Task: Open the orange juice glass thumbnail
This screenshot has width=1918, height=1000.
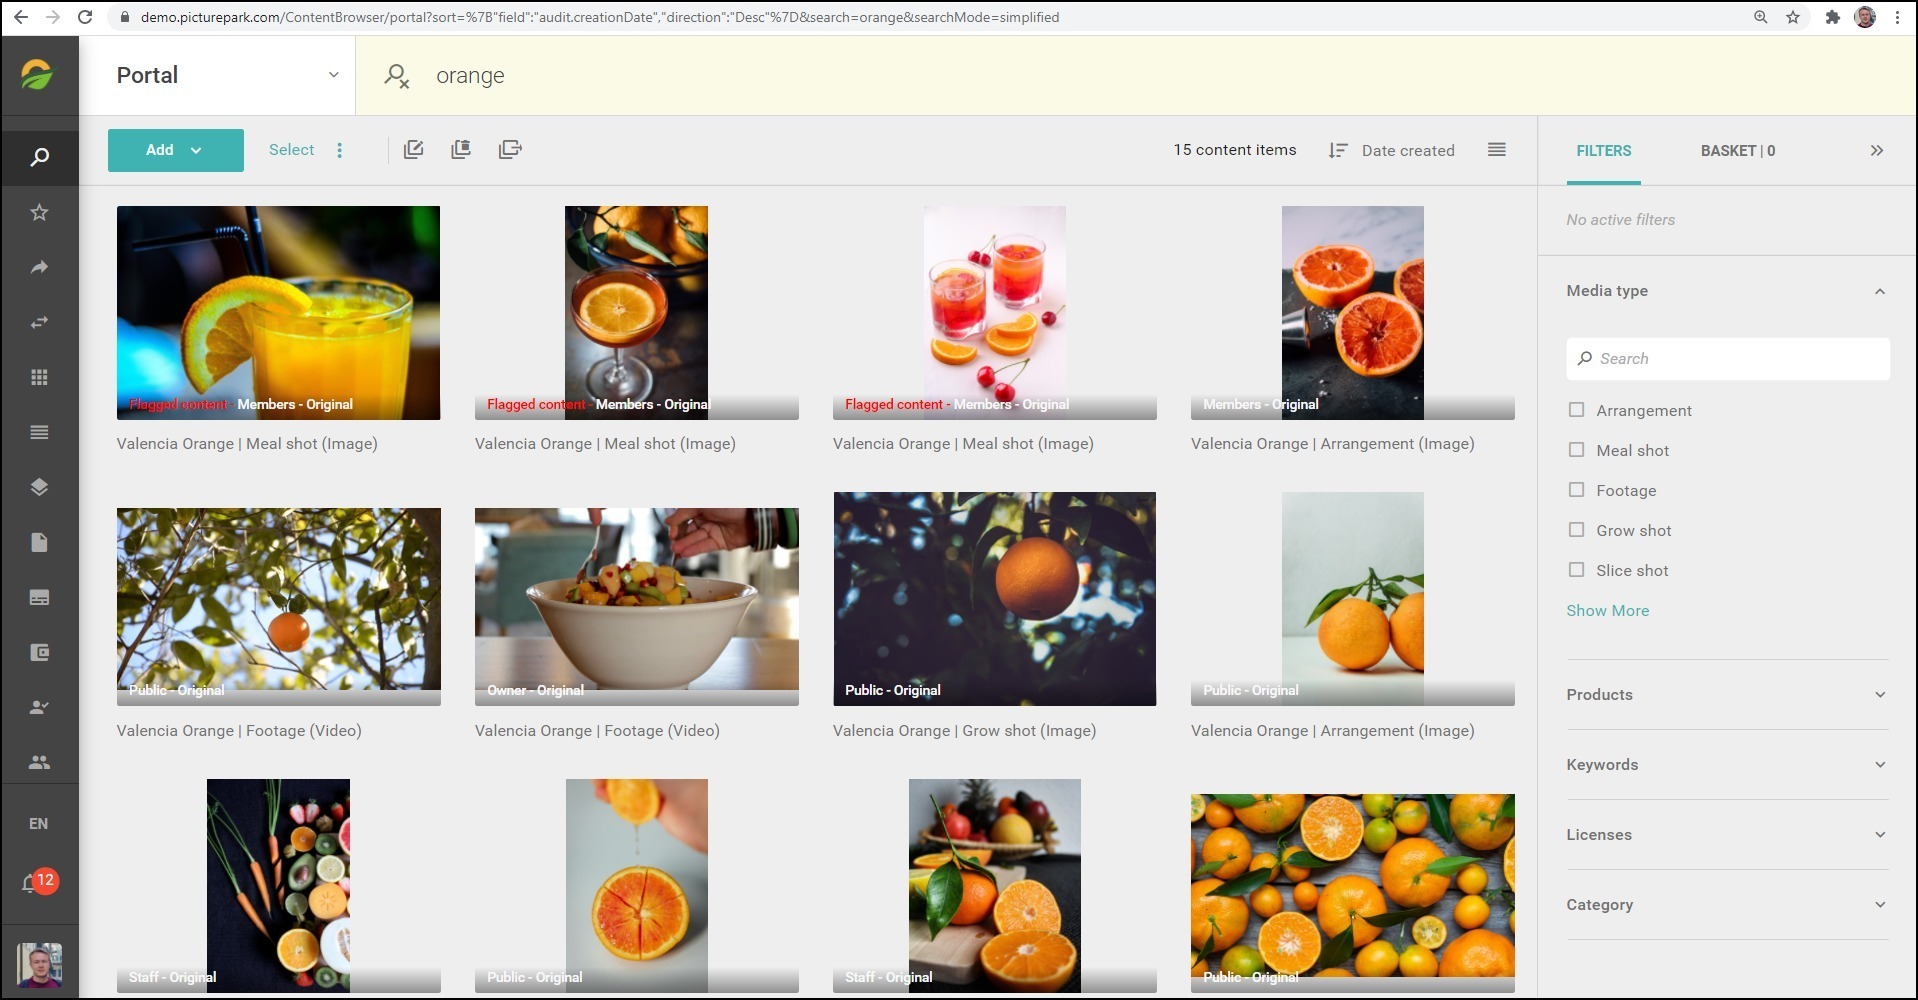Action: (278, 312)
